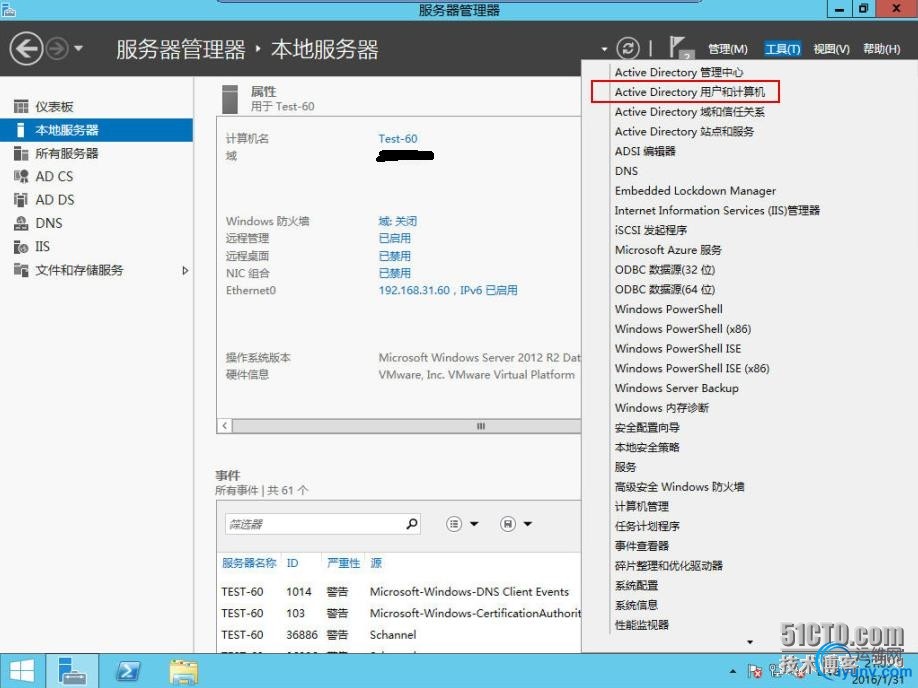
Task: Click the events 筛选器 filter field
Action: [314, 524]
